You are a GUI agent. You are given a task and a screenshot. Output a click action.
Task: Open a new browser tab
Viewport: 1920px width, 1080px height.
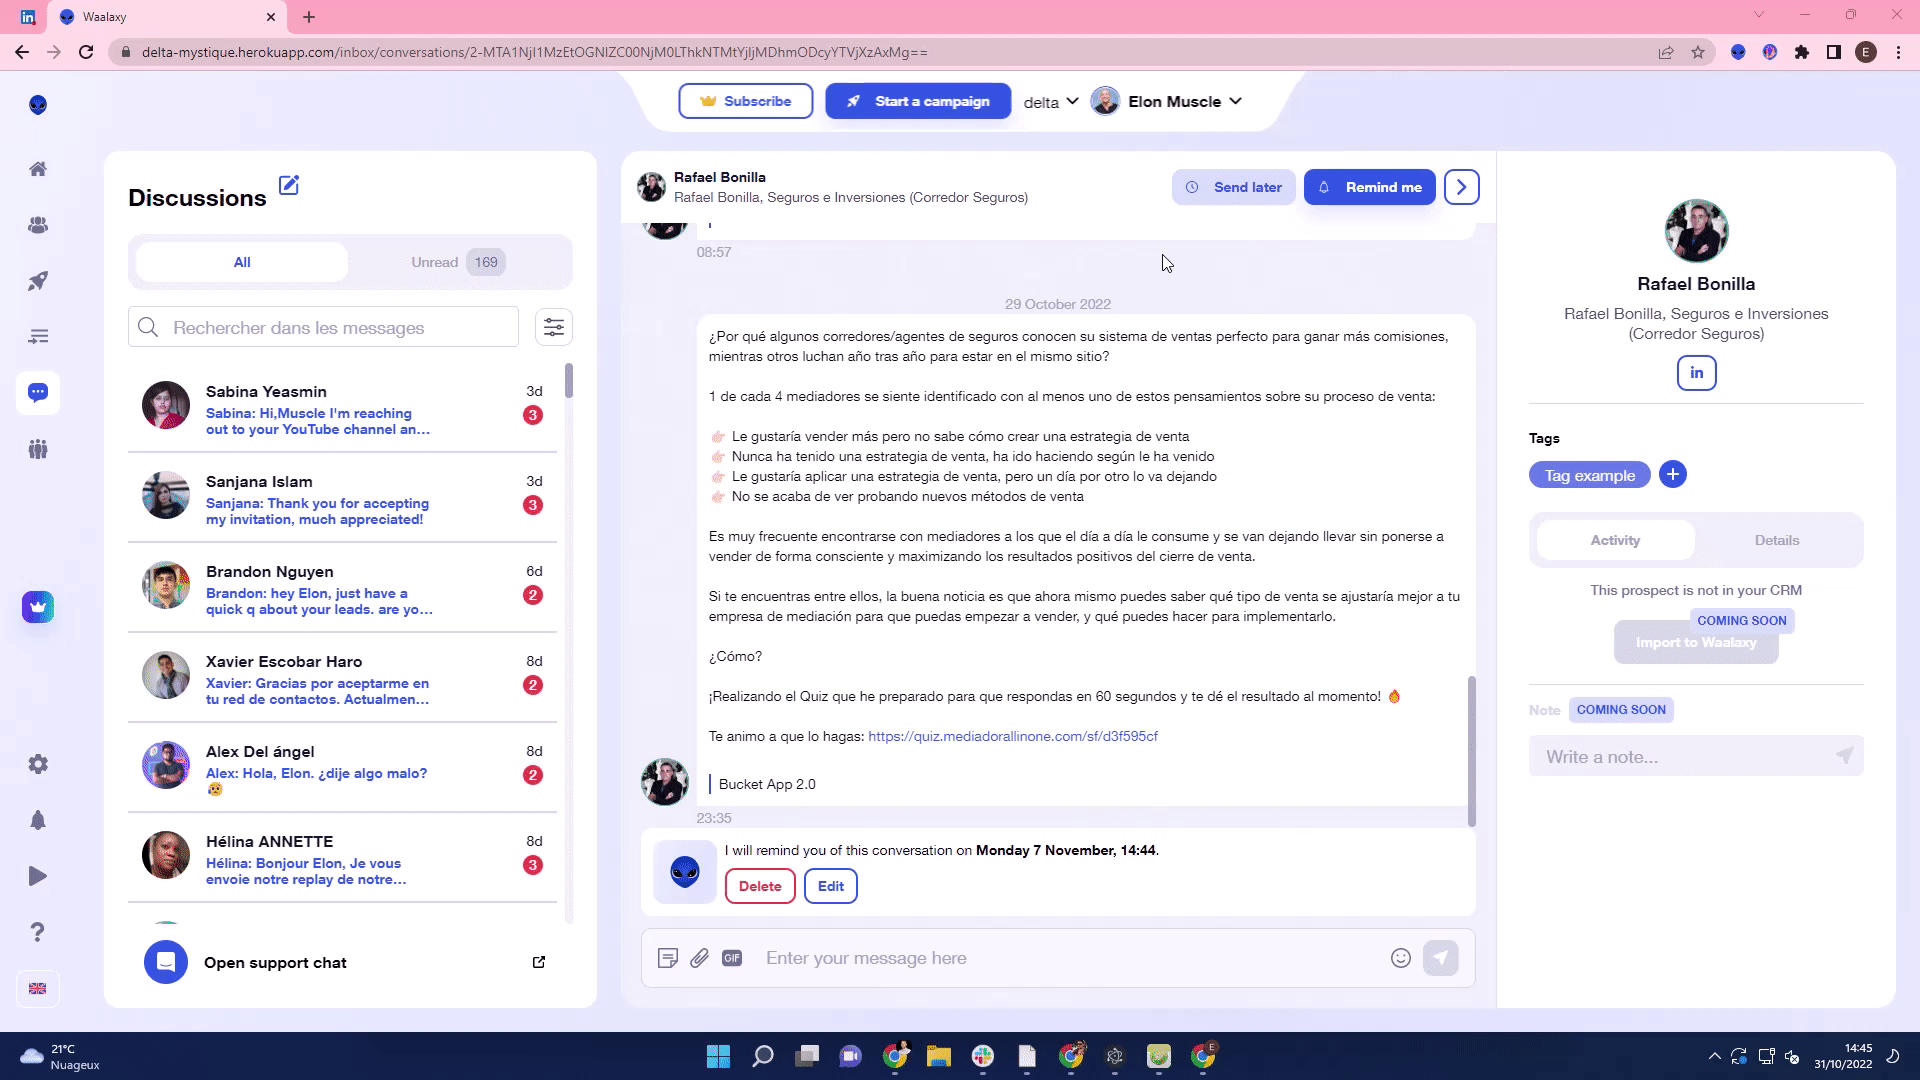(309, 17)
